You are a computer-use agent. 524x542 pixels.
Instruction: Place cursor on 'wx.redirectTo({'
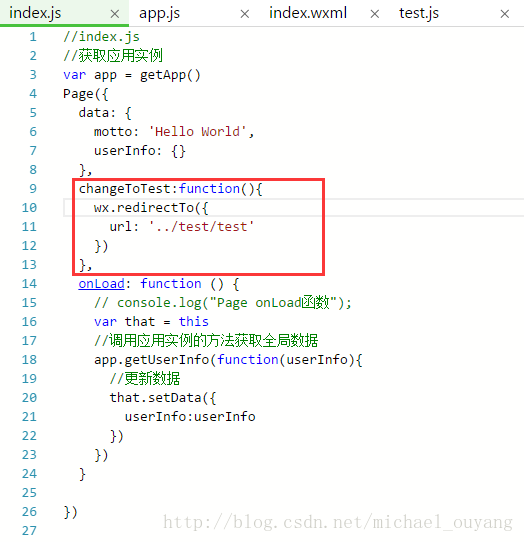pyautogui.click(x=151, y=208)
